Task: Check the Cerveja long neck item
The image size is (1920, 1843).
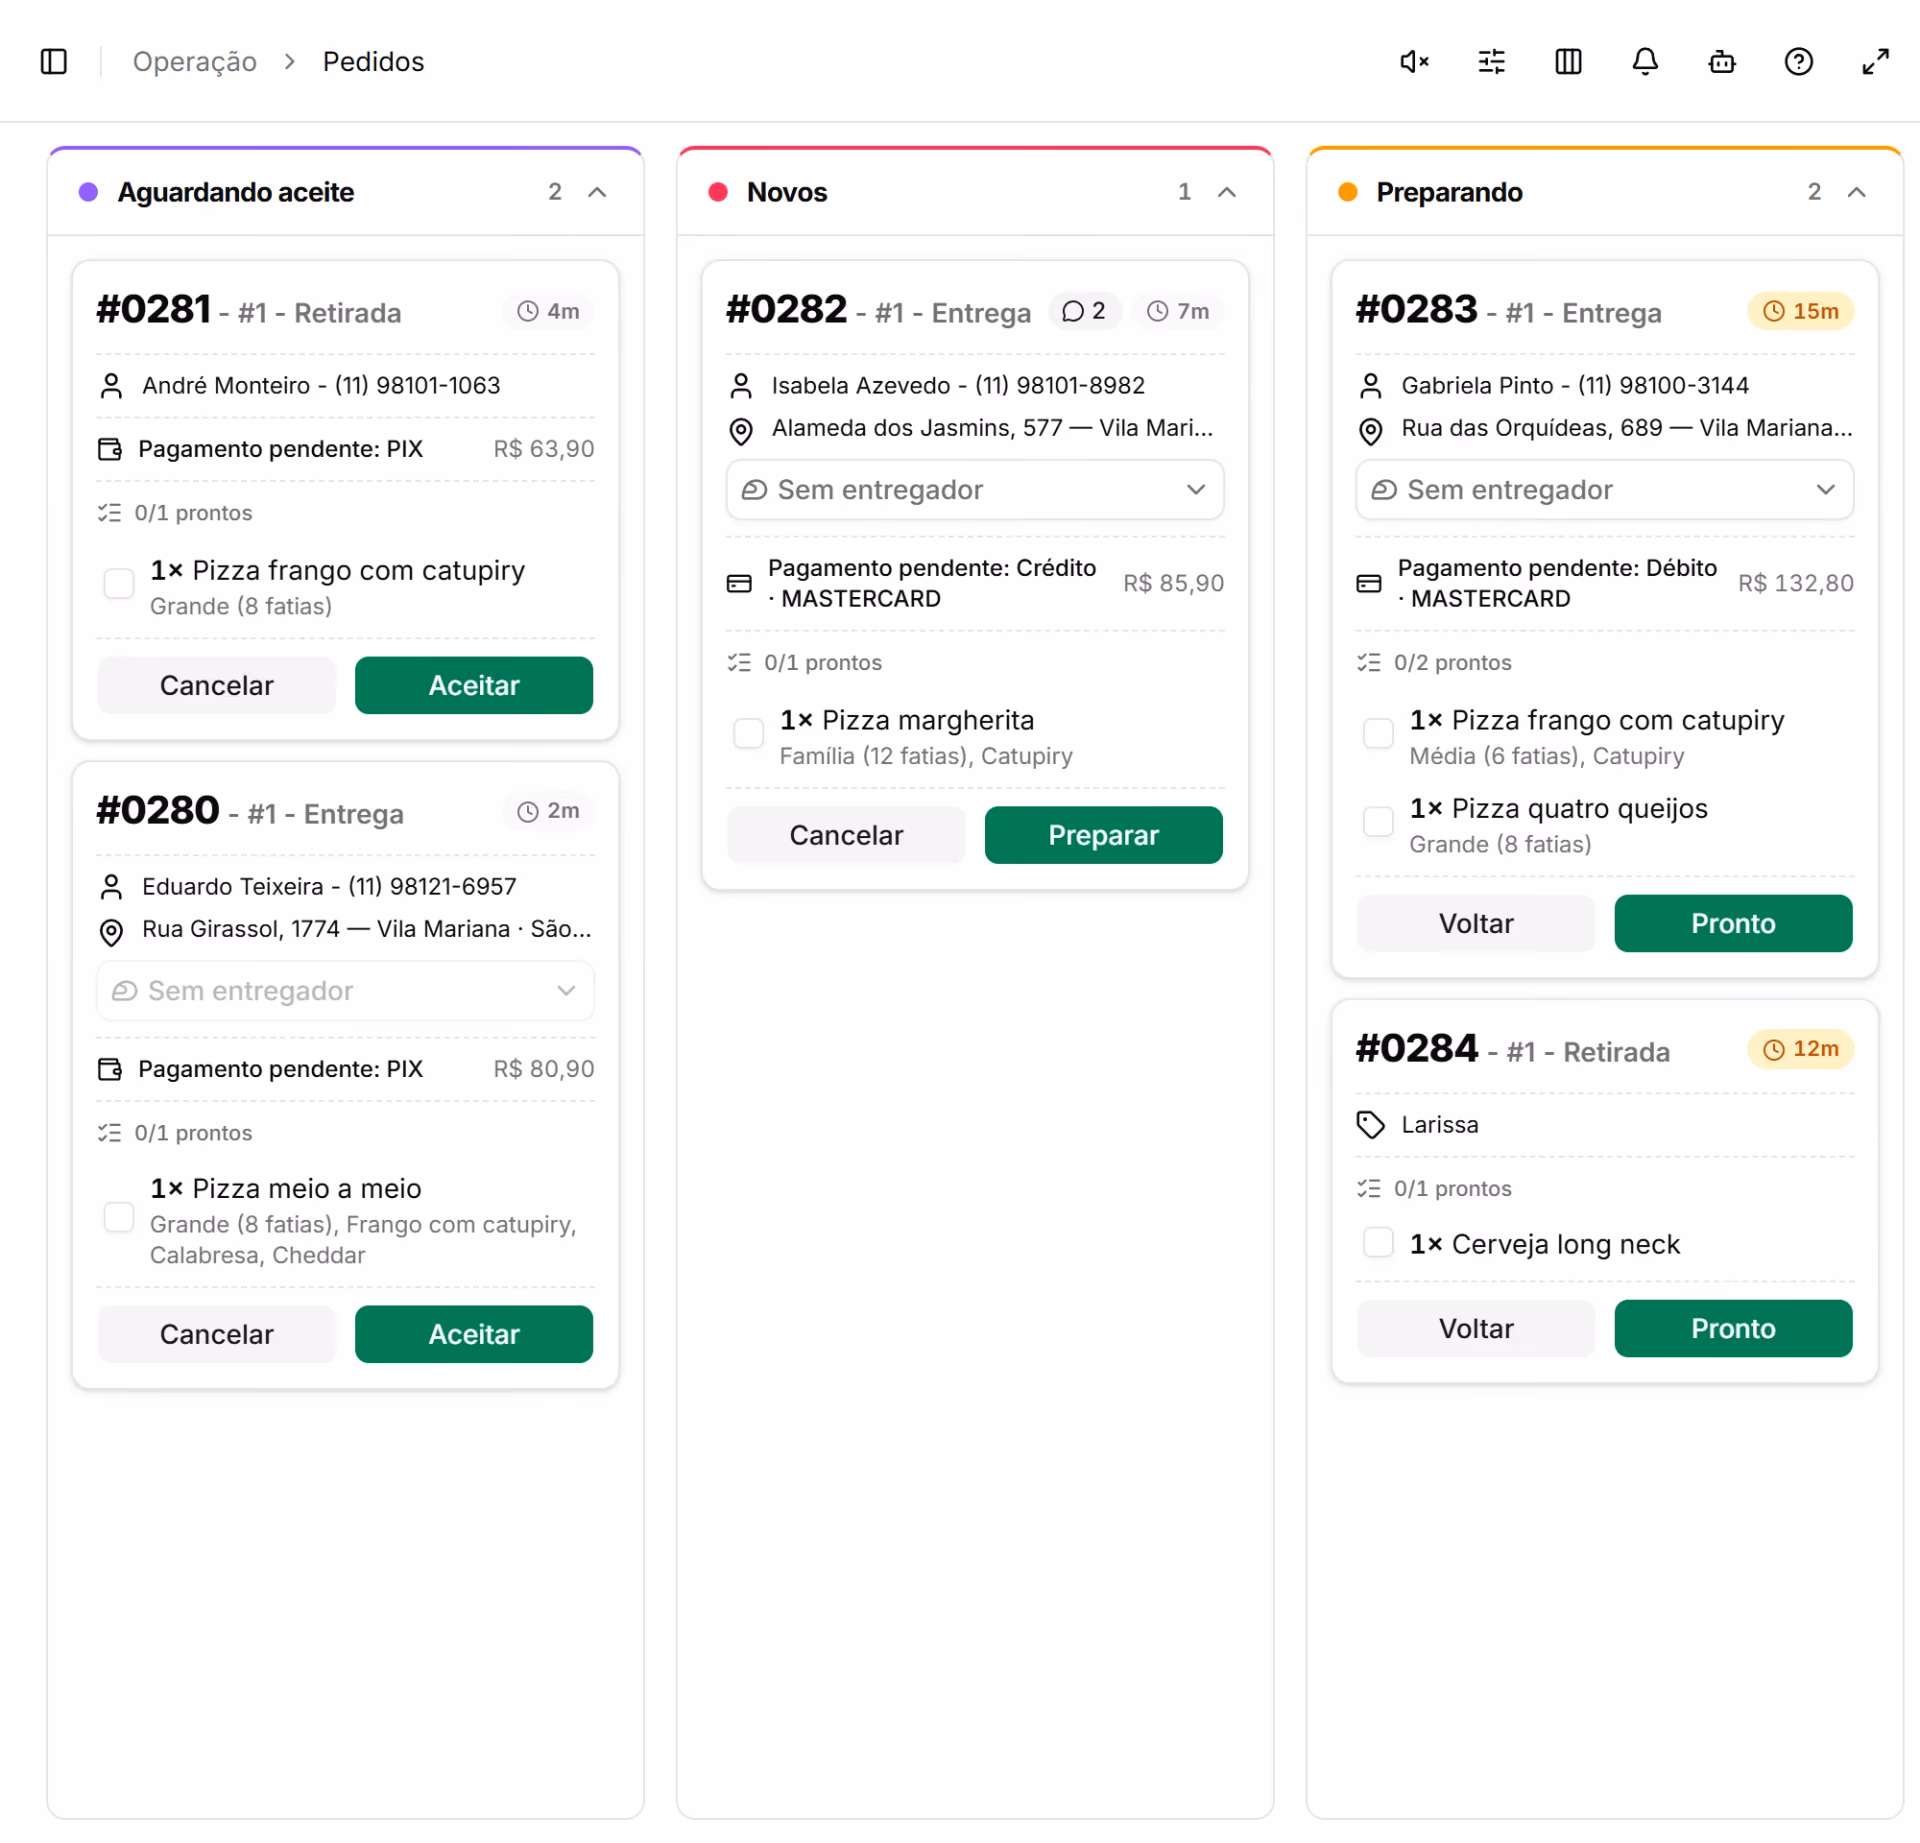Action: tap(1378, 1243)
